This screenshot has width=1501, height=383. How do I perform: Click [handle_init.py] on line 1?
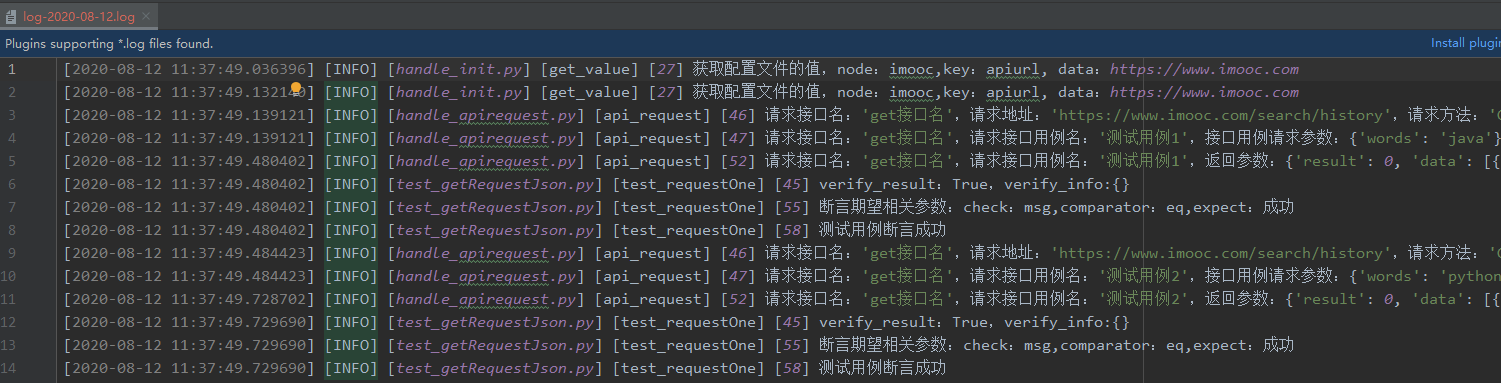[458, 69]
